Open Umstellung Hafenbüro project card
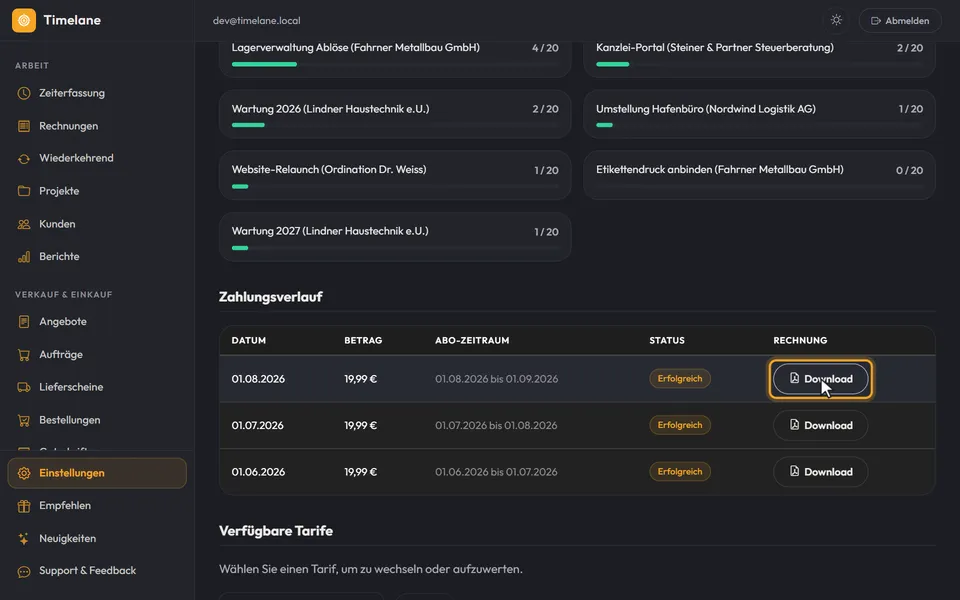The image size is (960, 600). 759,114
